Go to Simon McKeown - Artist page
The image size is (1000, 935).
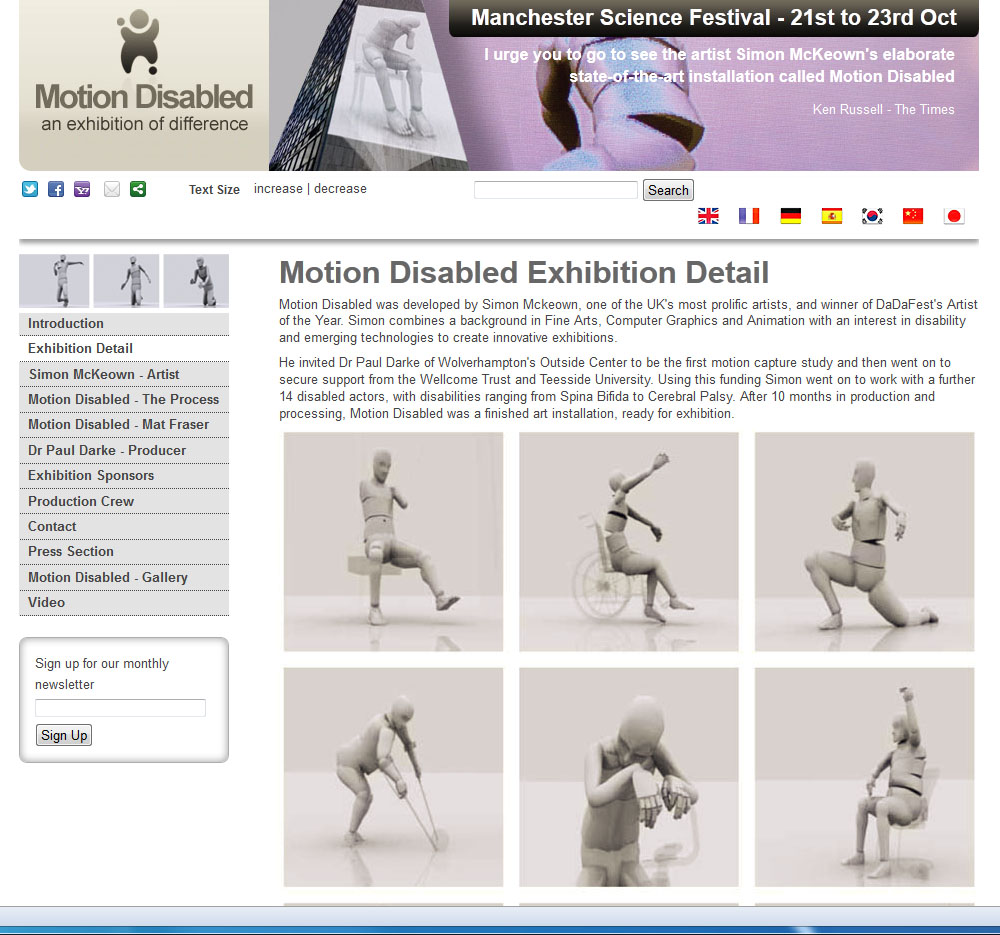124,374
